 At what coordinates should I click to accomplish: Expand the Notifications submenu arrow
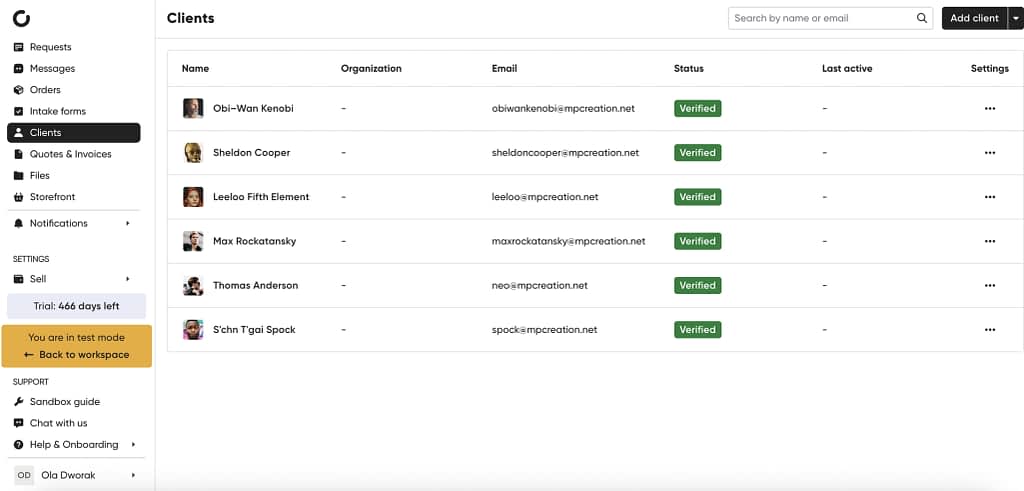point(128,223)
